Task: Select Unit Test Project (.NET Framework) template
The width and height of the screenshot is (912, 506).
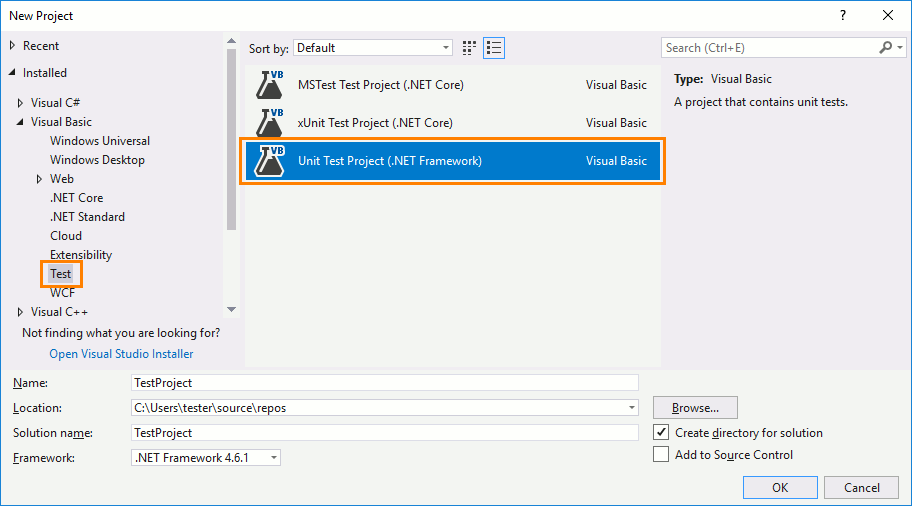Action: point(453,161)
